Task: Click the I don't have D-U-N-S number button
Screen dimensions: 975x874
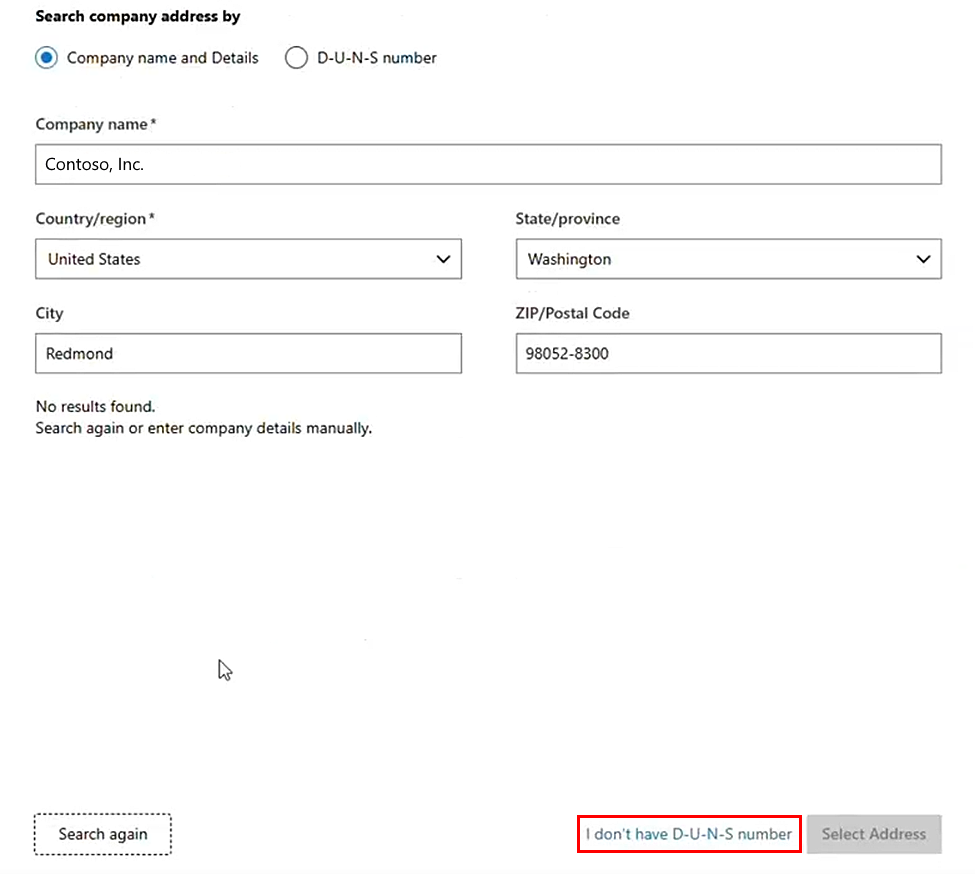Action: [688, 834]
